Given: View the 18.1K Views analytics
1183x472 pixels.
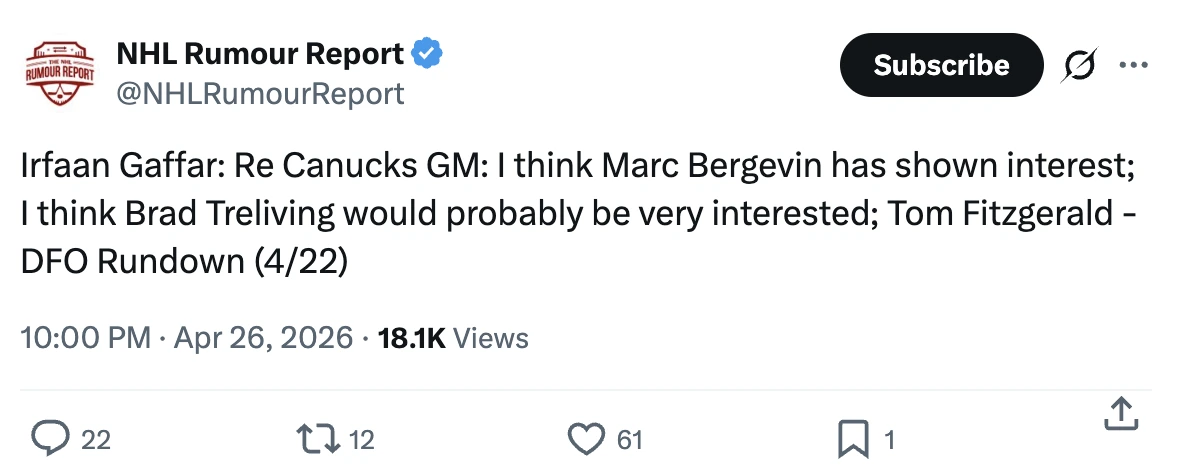Looking at the screenshot, I should click(452, 338).
